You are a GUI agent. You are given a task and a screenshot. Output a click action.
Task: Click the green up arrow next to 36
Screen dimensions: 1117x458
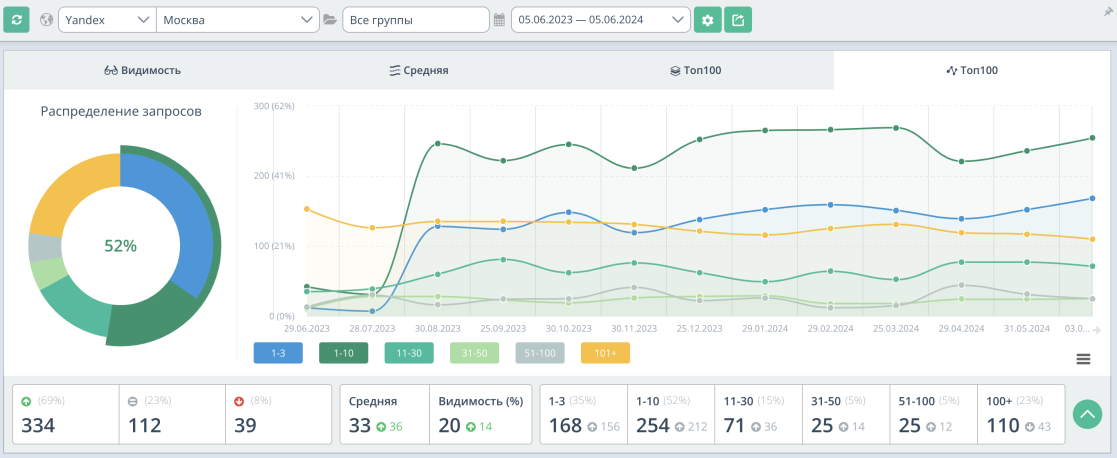[381, 427]
